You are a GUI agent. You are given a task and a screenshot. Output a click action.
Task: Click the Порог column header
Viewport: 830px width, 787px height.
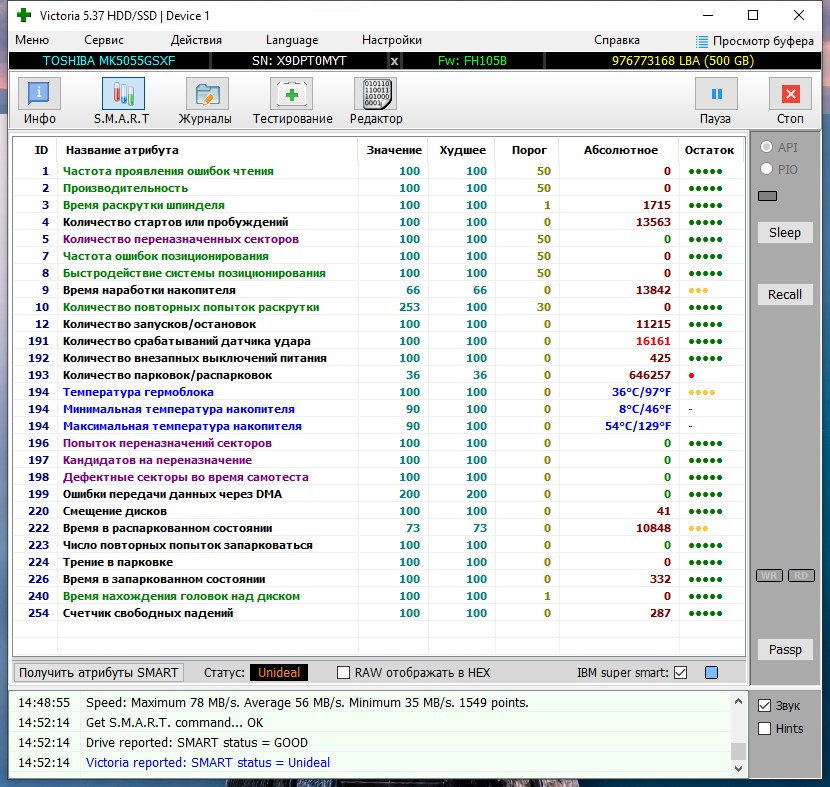click(x=529, y=150)
